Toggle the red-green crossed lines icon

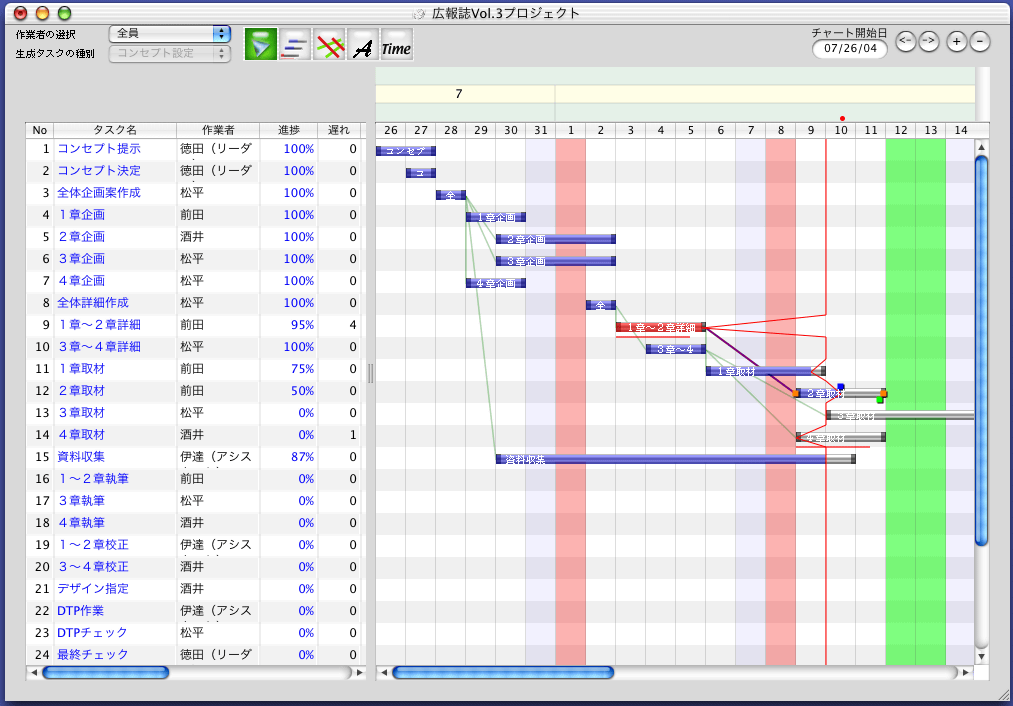pyautogui.click(x=329, y=45)
